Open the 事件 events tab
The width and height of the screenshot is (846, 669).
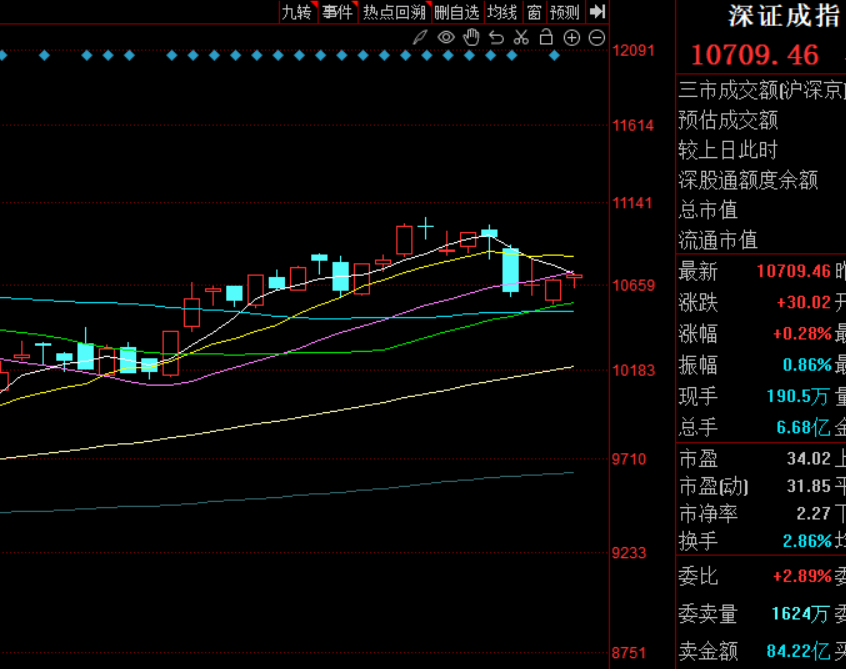[x=337, y=12]
